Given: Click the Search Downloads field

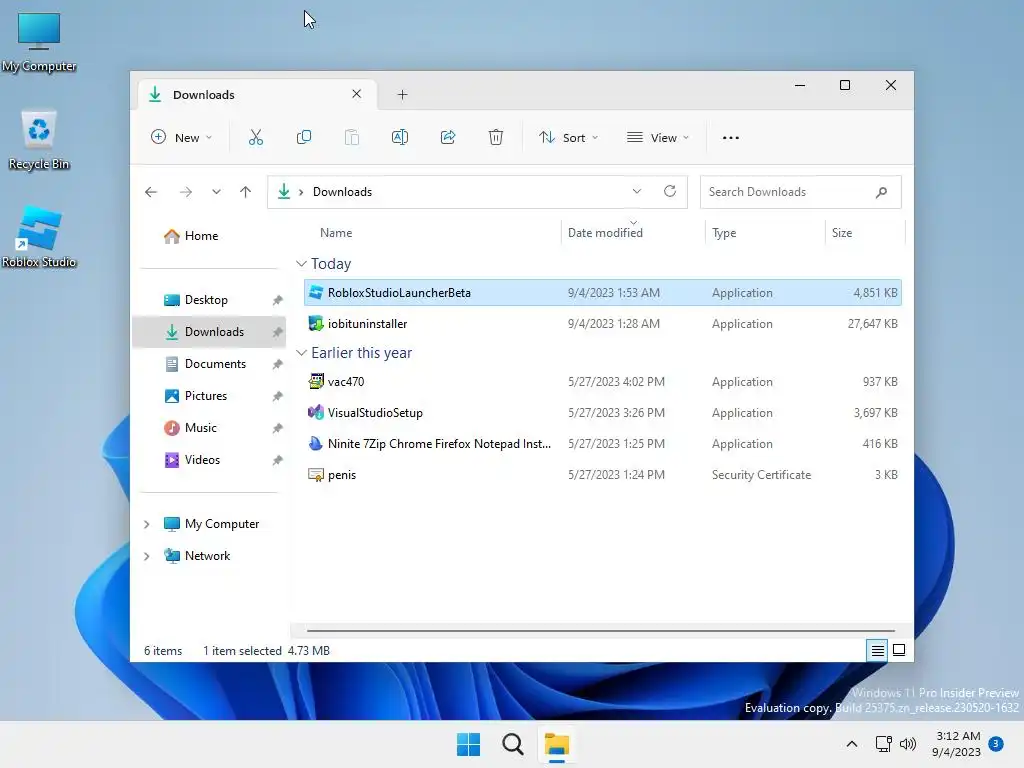Looking at the screenshot, I should [x=800, y=192].
